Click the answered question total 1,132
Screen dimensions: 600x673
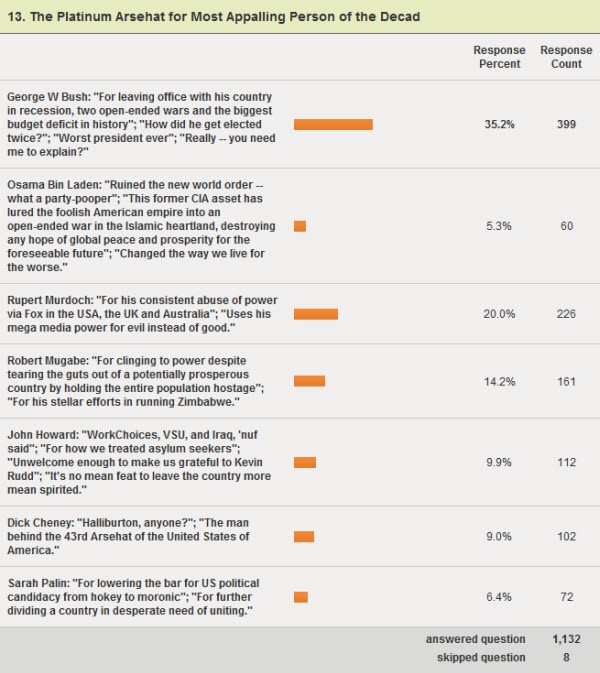(x=566, y=639)
